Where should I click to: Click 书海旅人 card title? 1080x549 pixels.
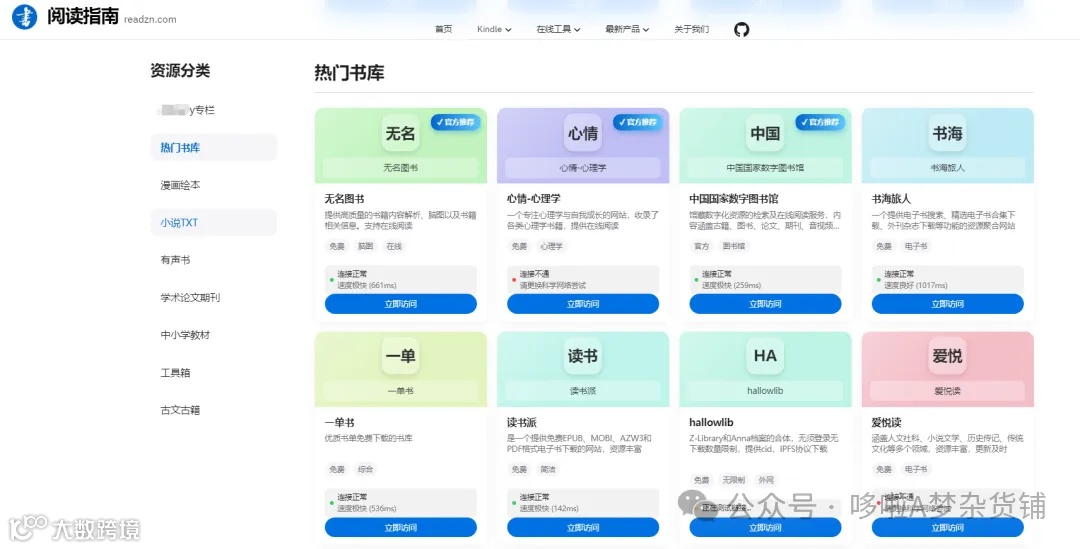(x=891, y=198)
